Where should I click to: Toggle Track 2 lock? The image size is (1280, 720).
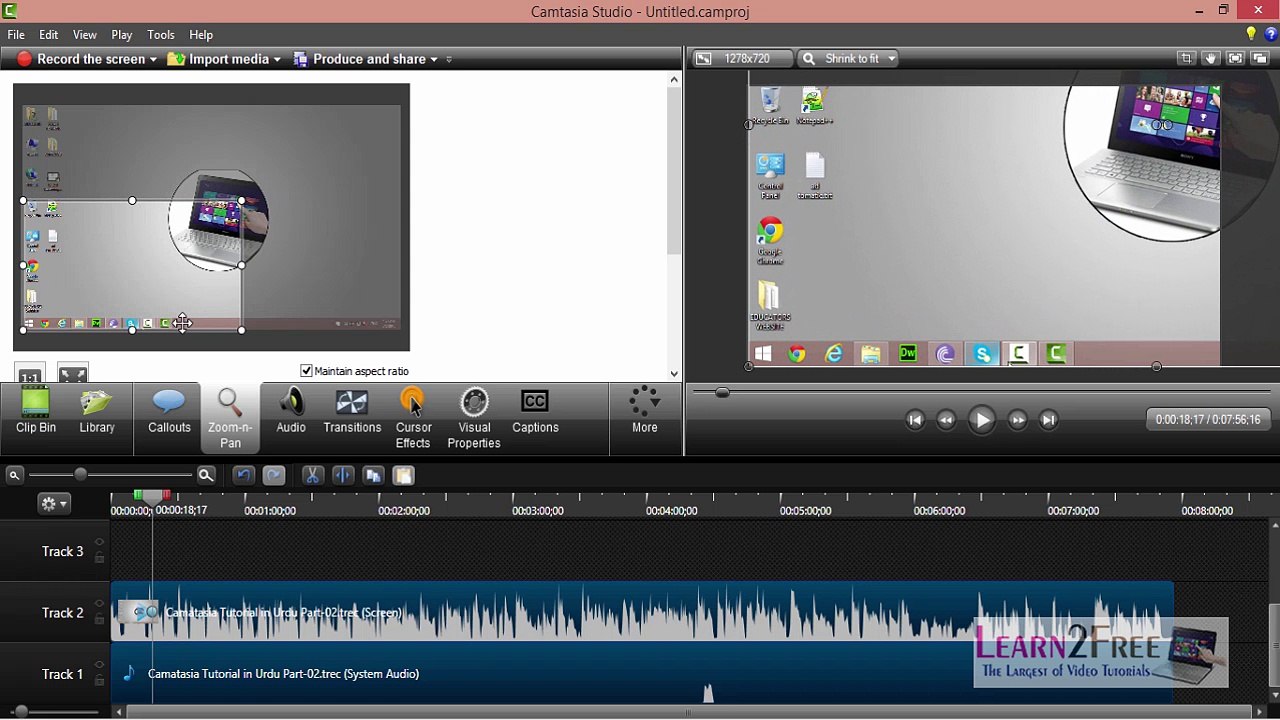(99, 619)
